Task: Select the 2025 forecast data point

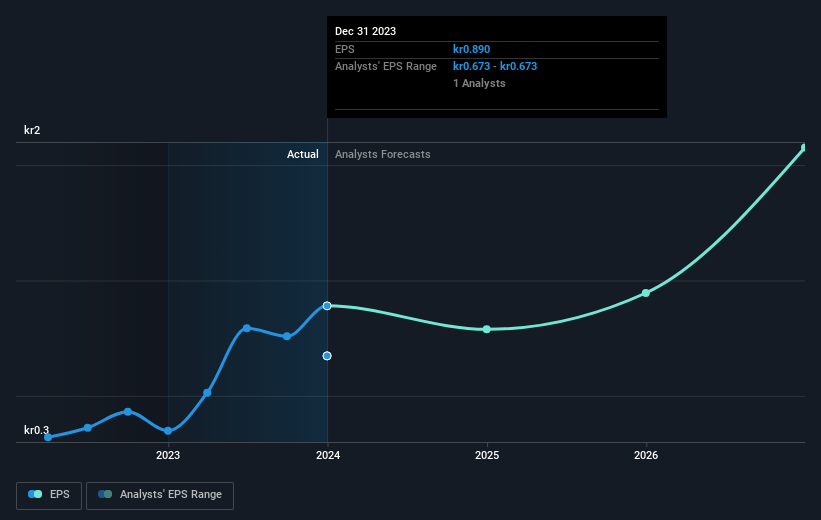Action: pos(486,329)
